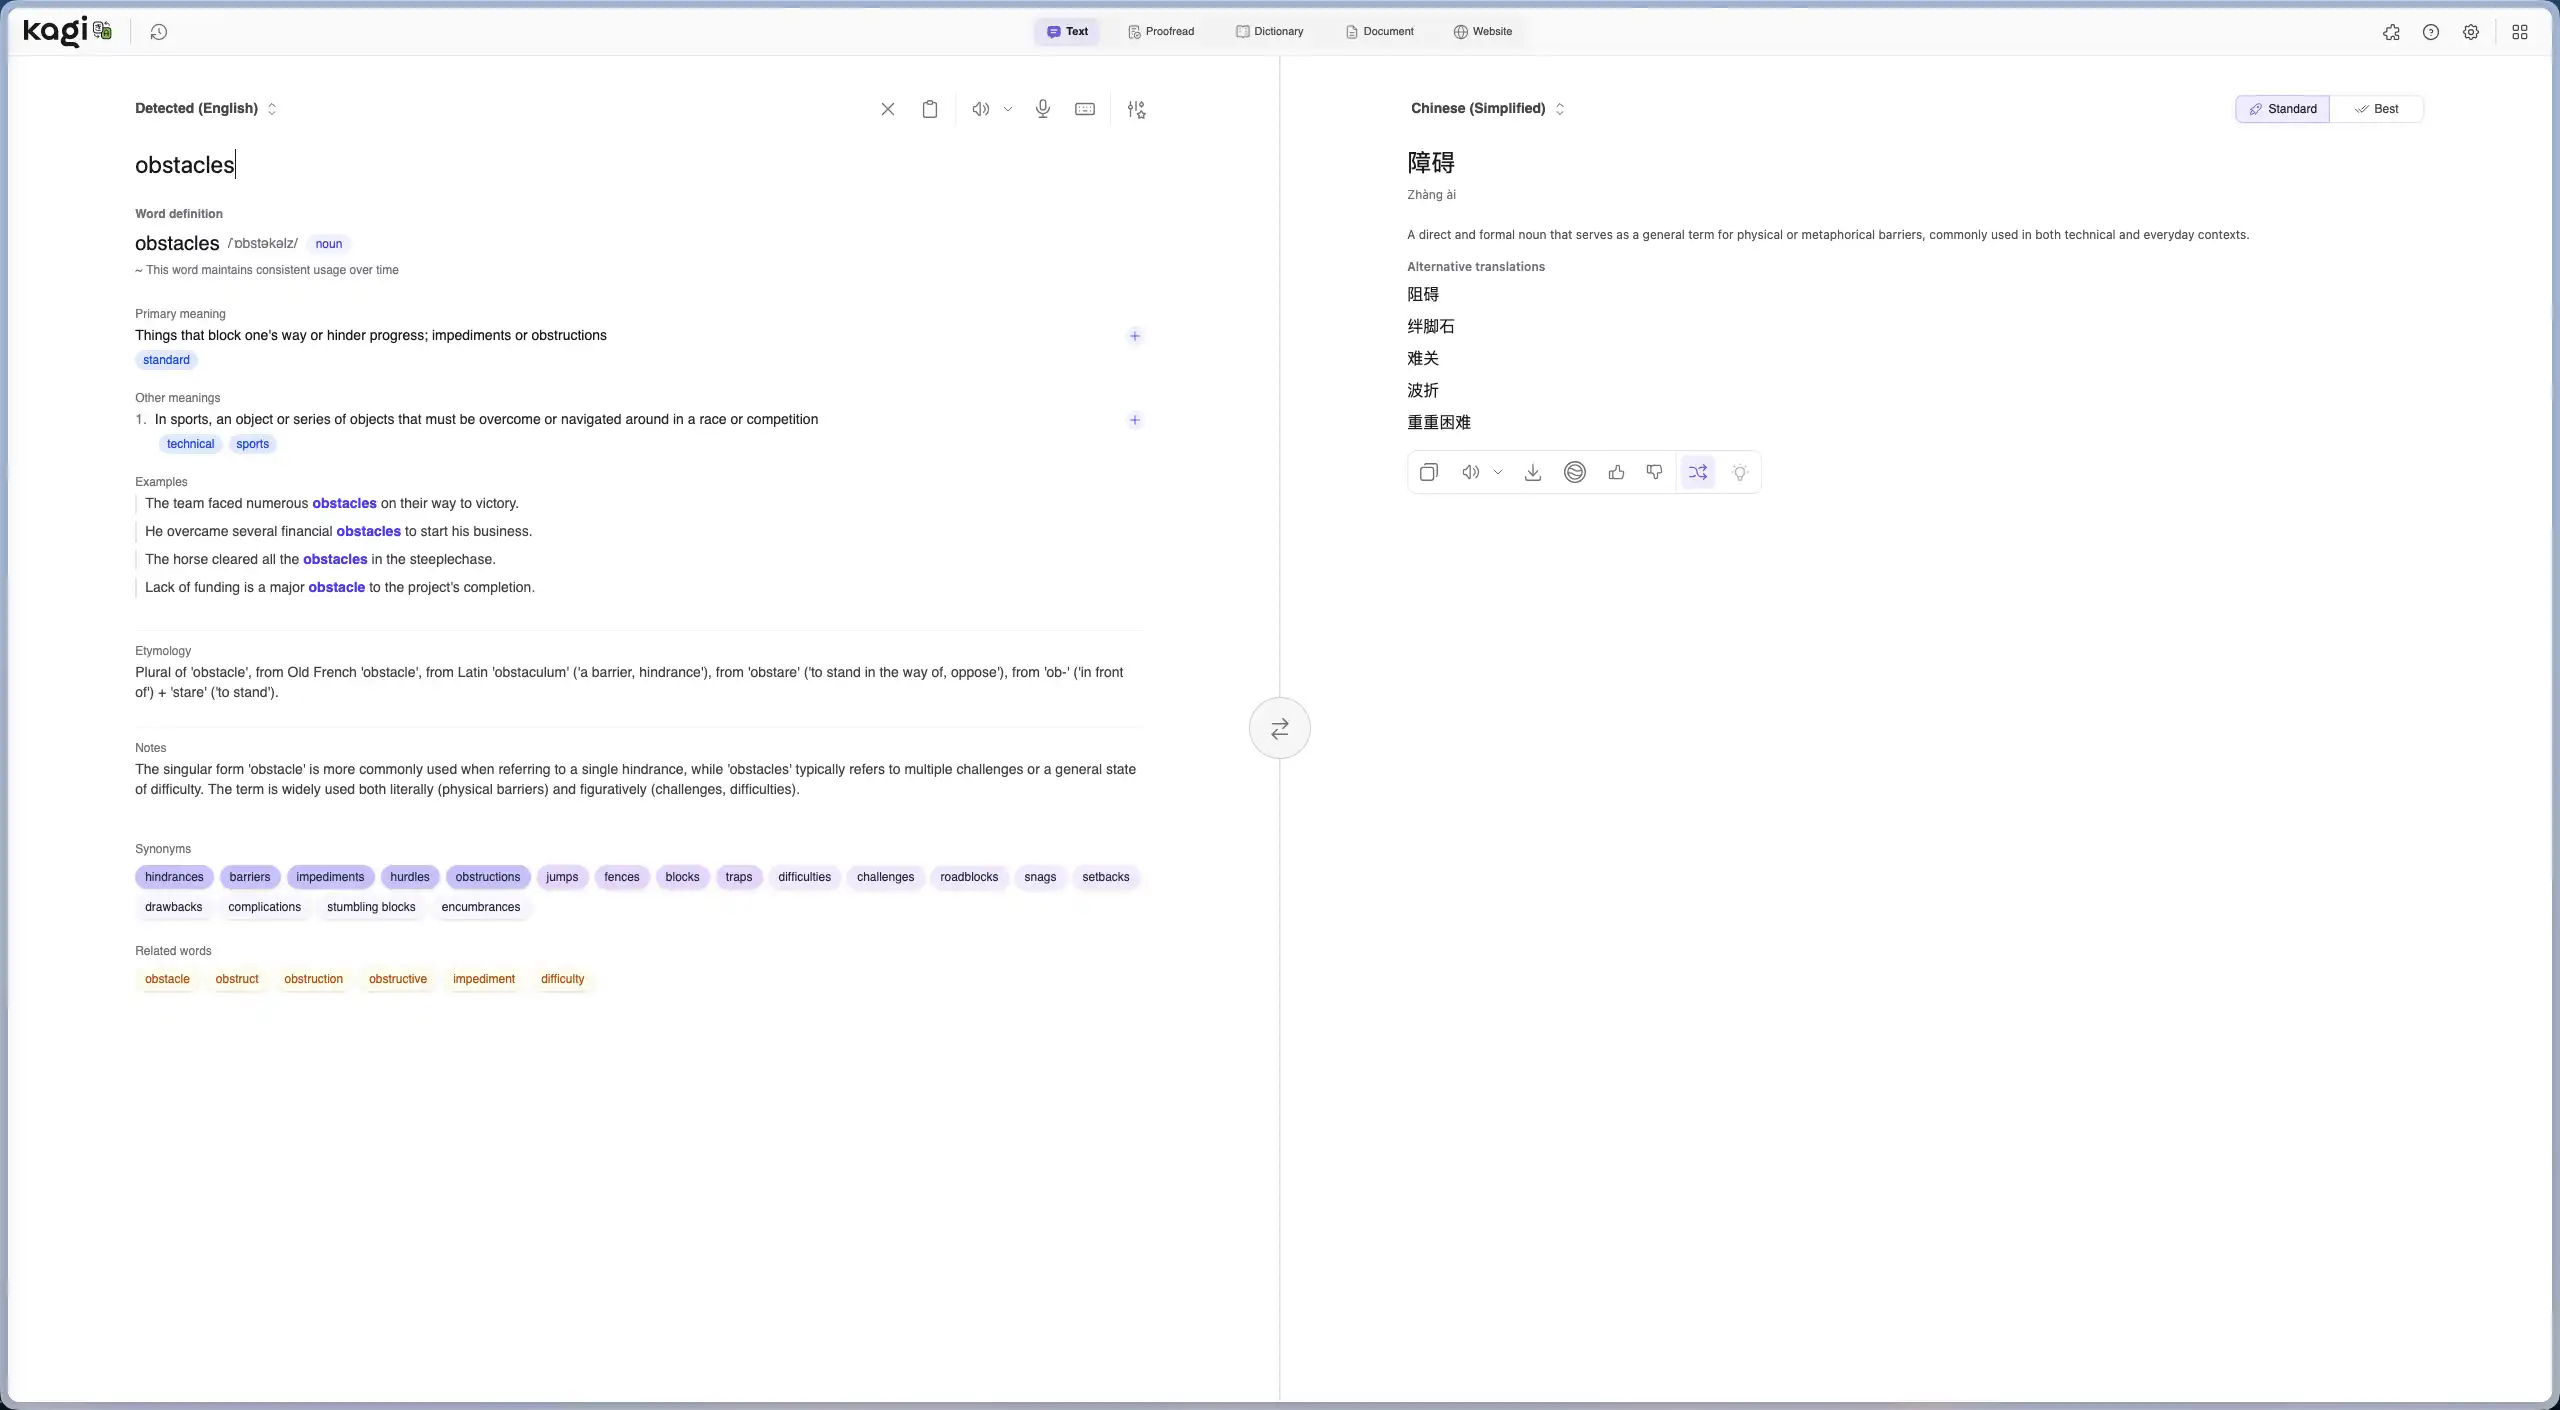Select the Standard translation mode
Screen dimensions: 2560x1410
pos(2282,109)
